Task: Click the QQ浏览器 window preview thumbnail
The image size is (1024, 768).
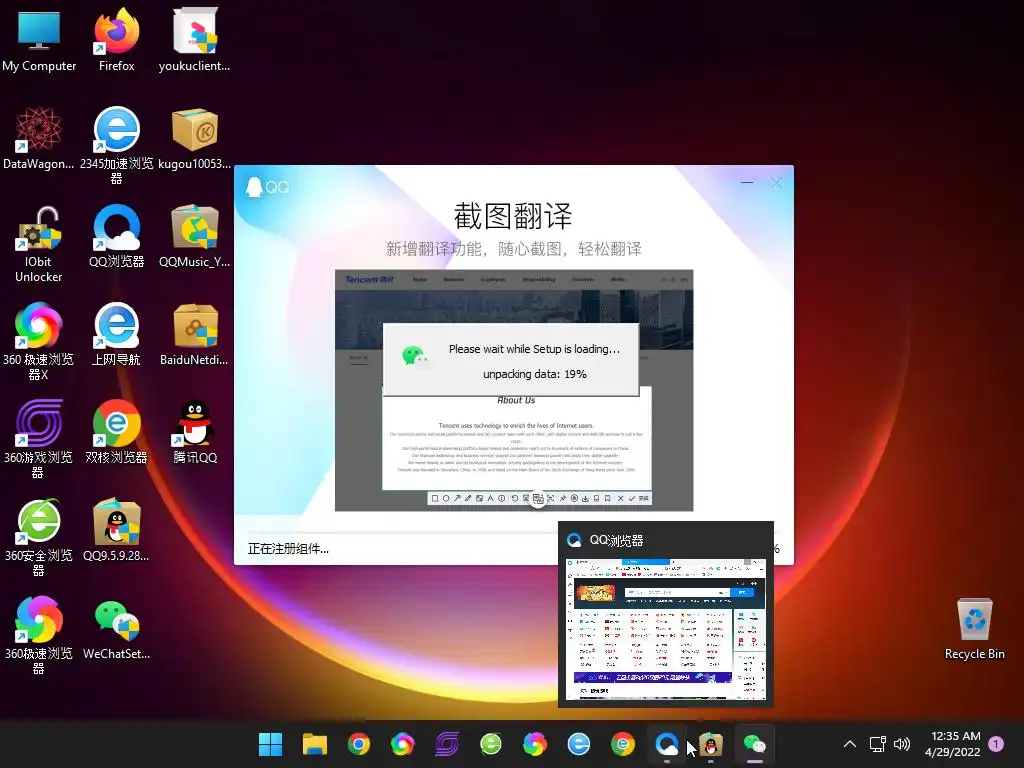Action: tap(666, 629)
